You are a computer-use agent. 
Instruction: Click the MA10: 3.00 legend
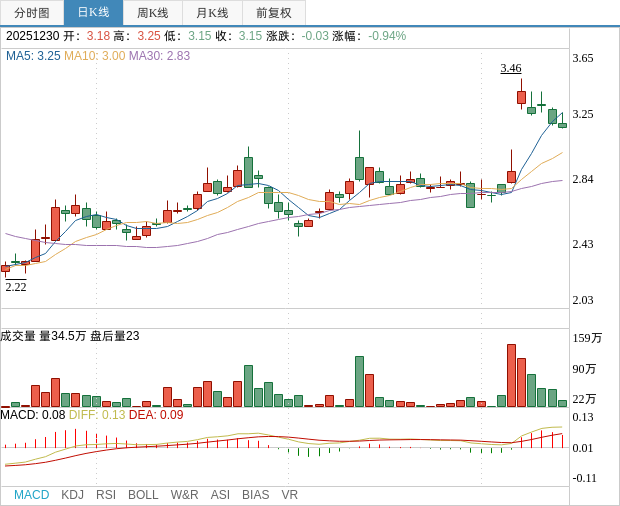(x=95, y=56)
